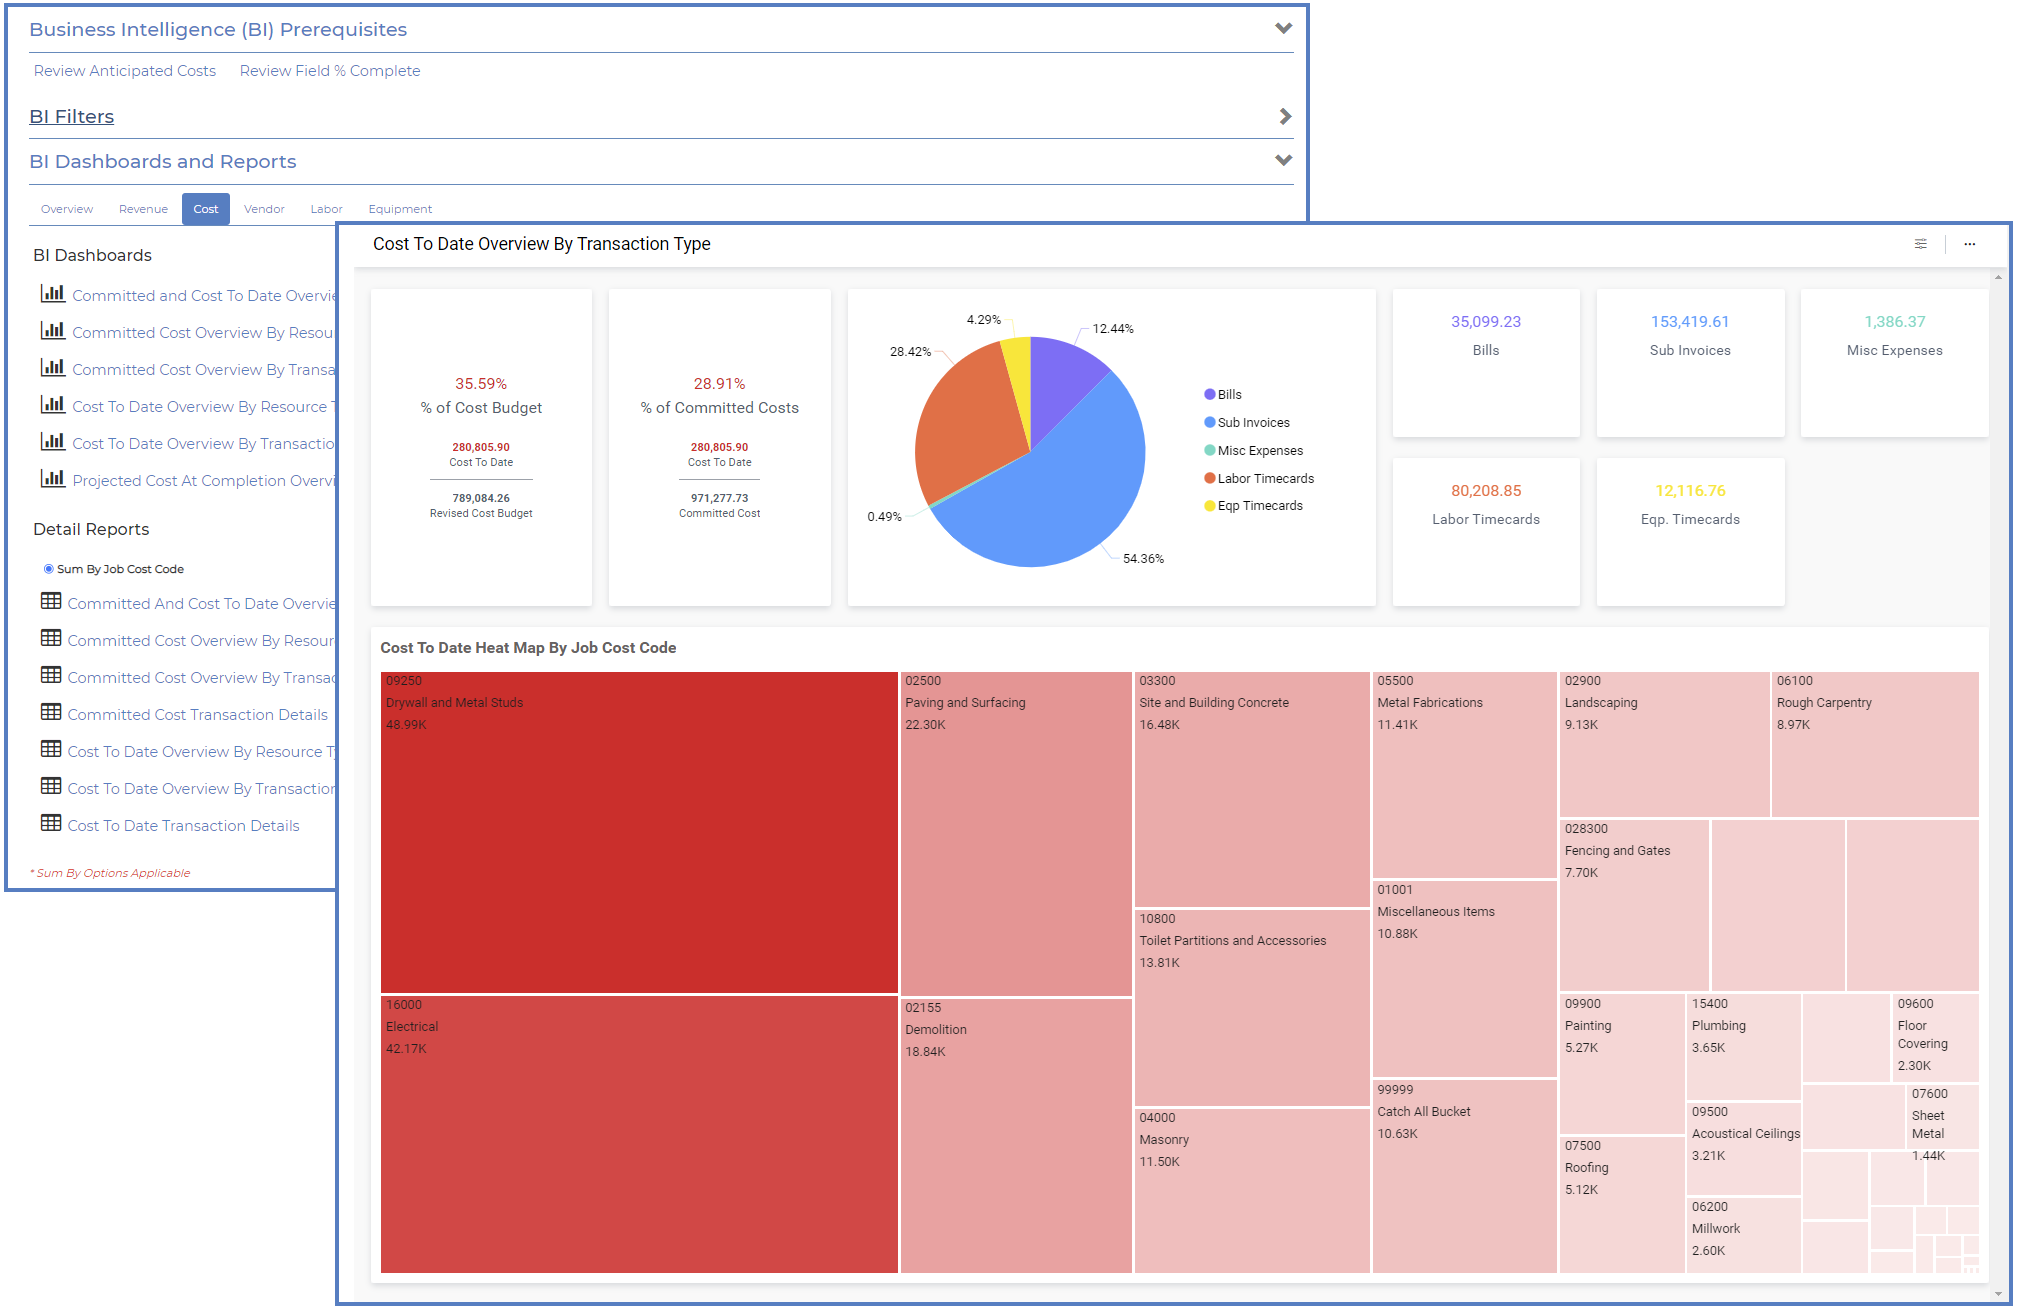Screen dimensions: 2023x1311
Task: Click chart icon beside Committed and Cost To Date Overview
Action: coord(53,294)
